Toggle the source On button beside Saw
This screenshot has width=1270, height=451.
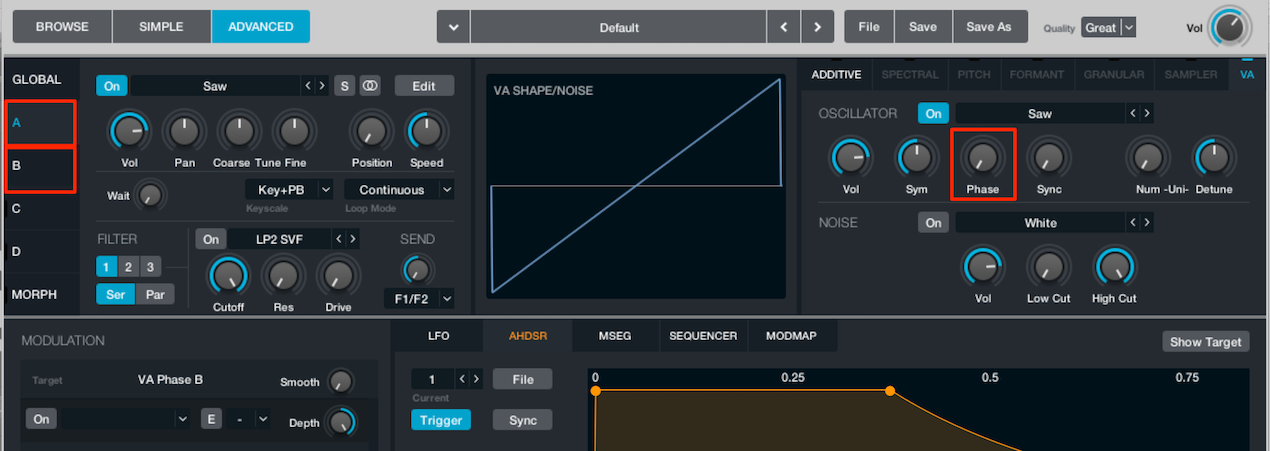click(x=111, y=86)
